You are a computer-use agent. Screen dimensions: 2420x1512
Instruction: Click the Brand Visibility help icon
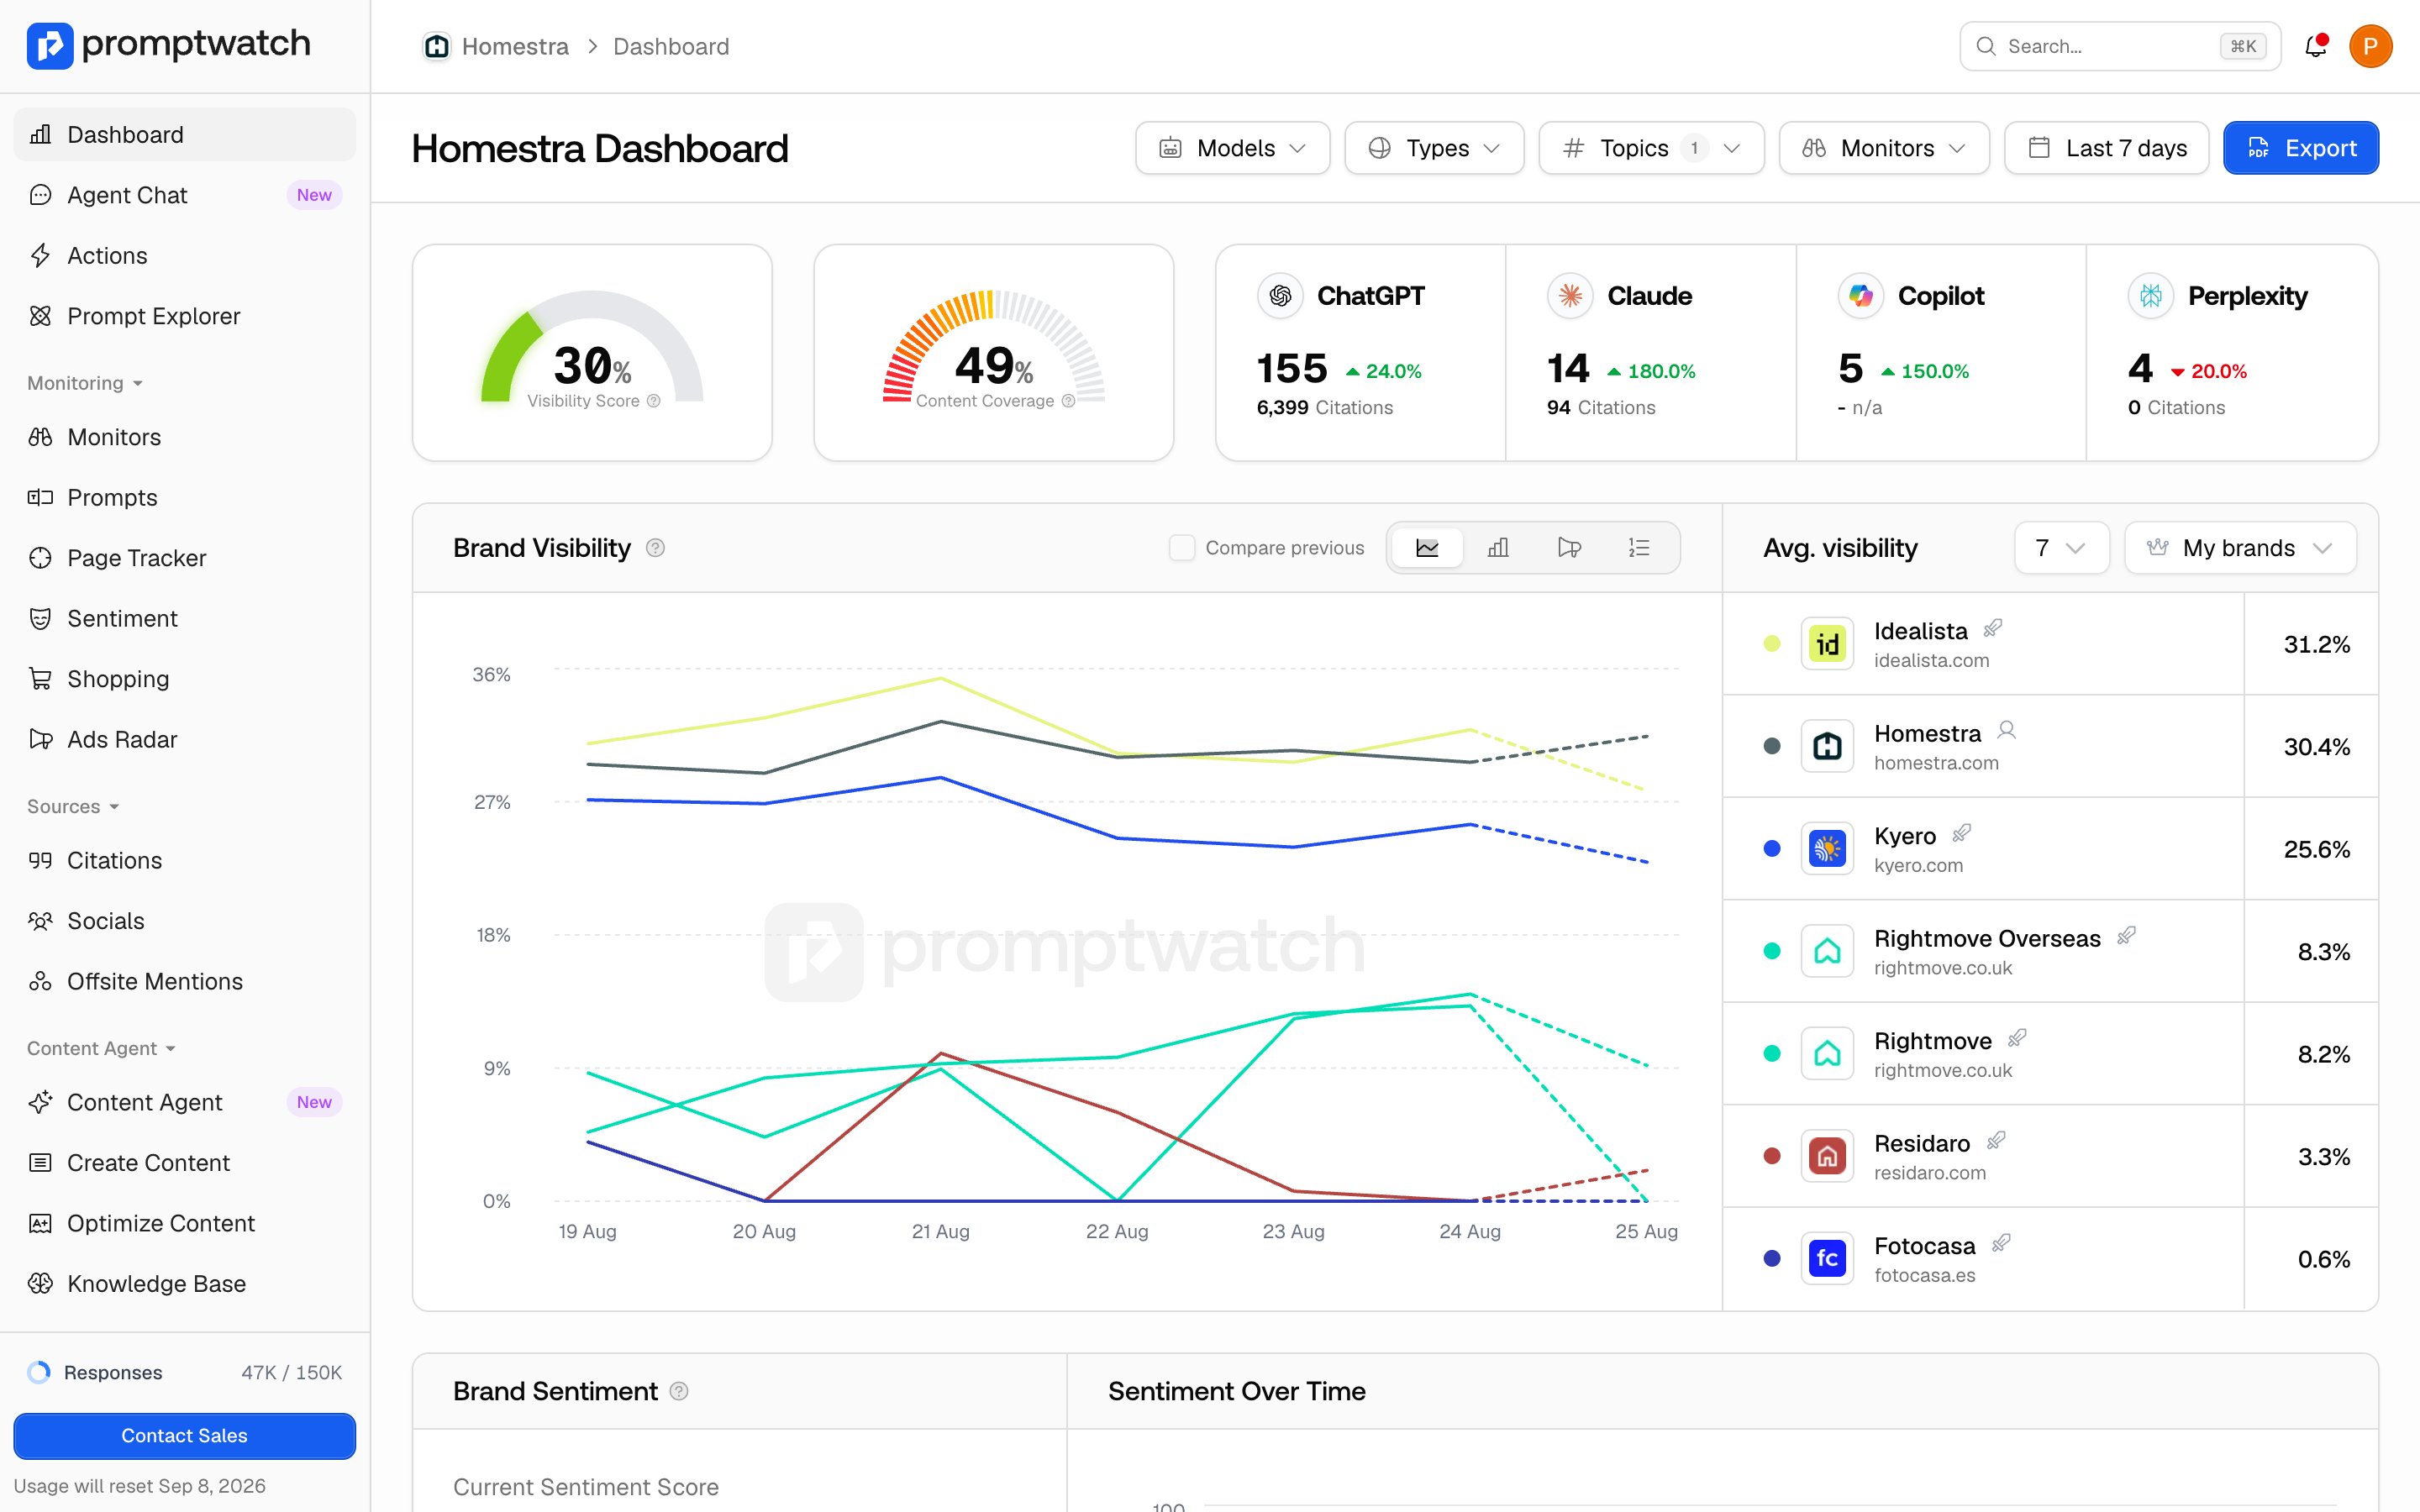tap(655, 548)
